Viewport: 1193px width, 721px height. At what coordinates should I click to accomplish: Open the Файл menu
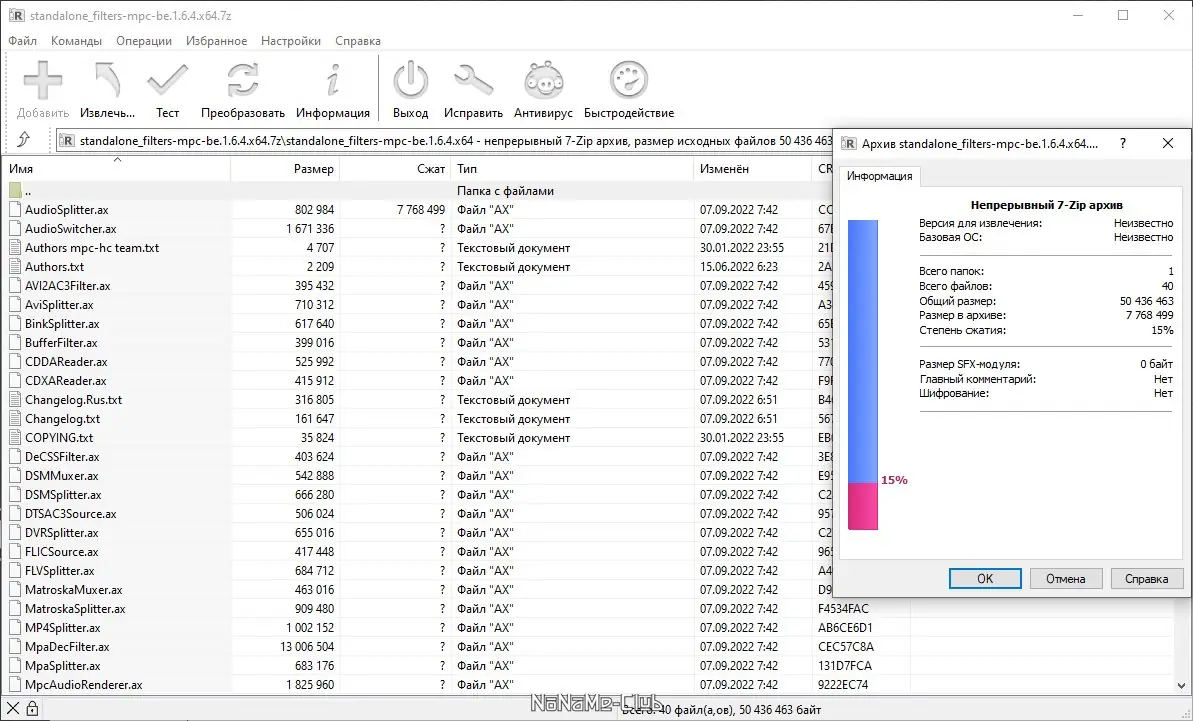(23, 41)
